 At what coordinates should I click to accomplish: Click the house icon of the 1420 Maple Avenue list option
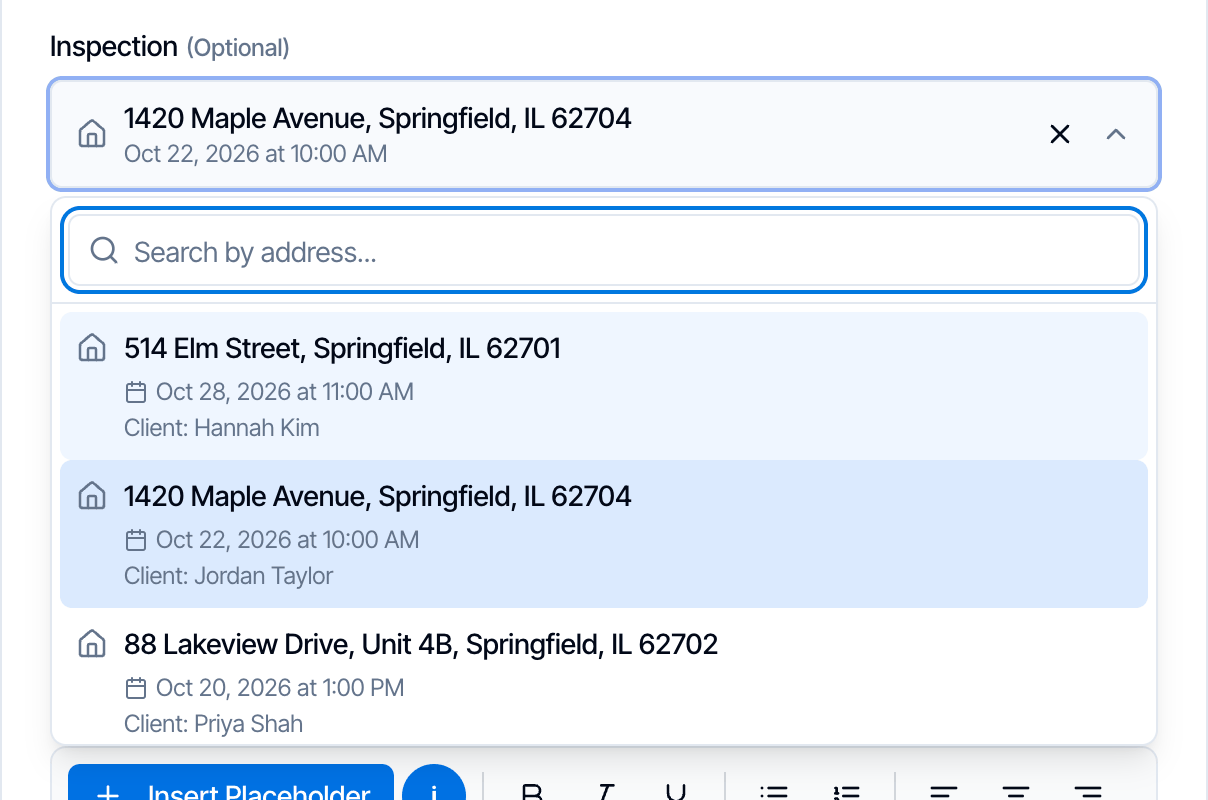tap(92, 496)
